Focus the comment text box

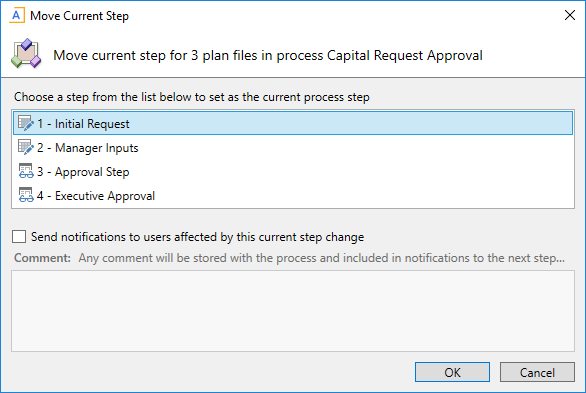pyautogui.click(x=293, y=311)
